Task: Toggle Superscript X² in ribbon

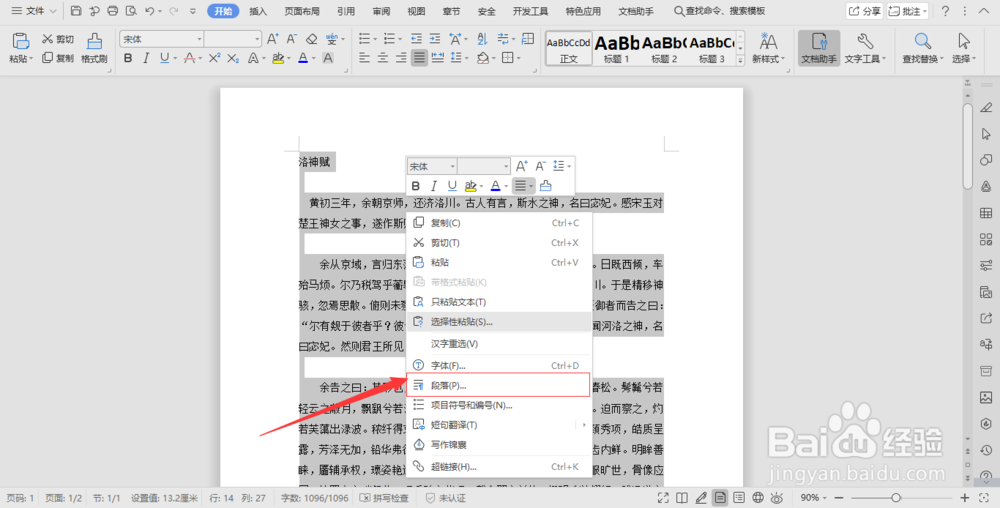Action: point(214,58)
